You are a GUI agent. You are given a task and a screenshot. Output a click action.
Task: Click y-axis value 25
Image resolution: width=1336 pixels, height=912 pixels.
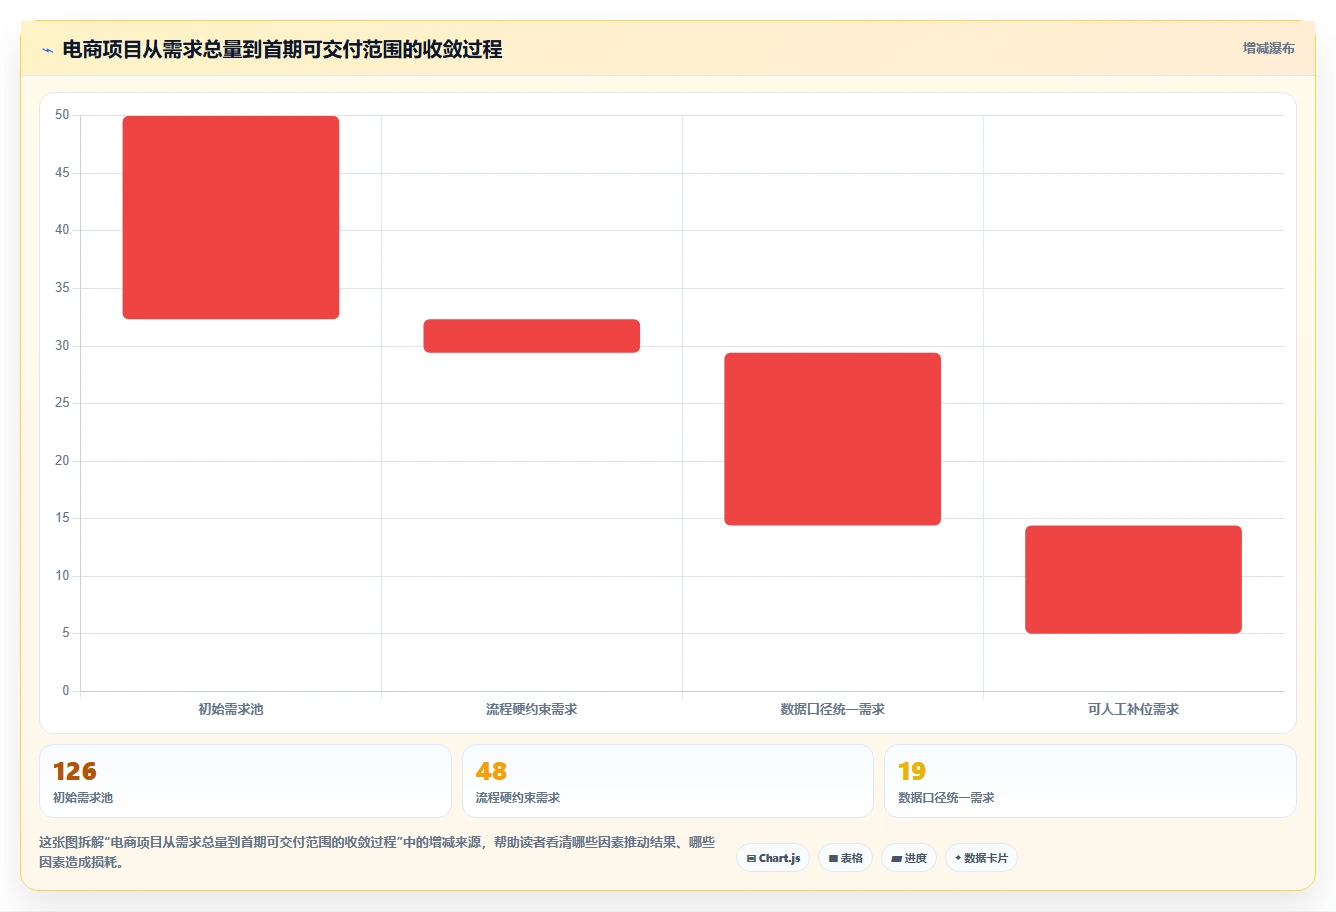pyautogui.click(x=62, y=403)
